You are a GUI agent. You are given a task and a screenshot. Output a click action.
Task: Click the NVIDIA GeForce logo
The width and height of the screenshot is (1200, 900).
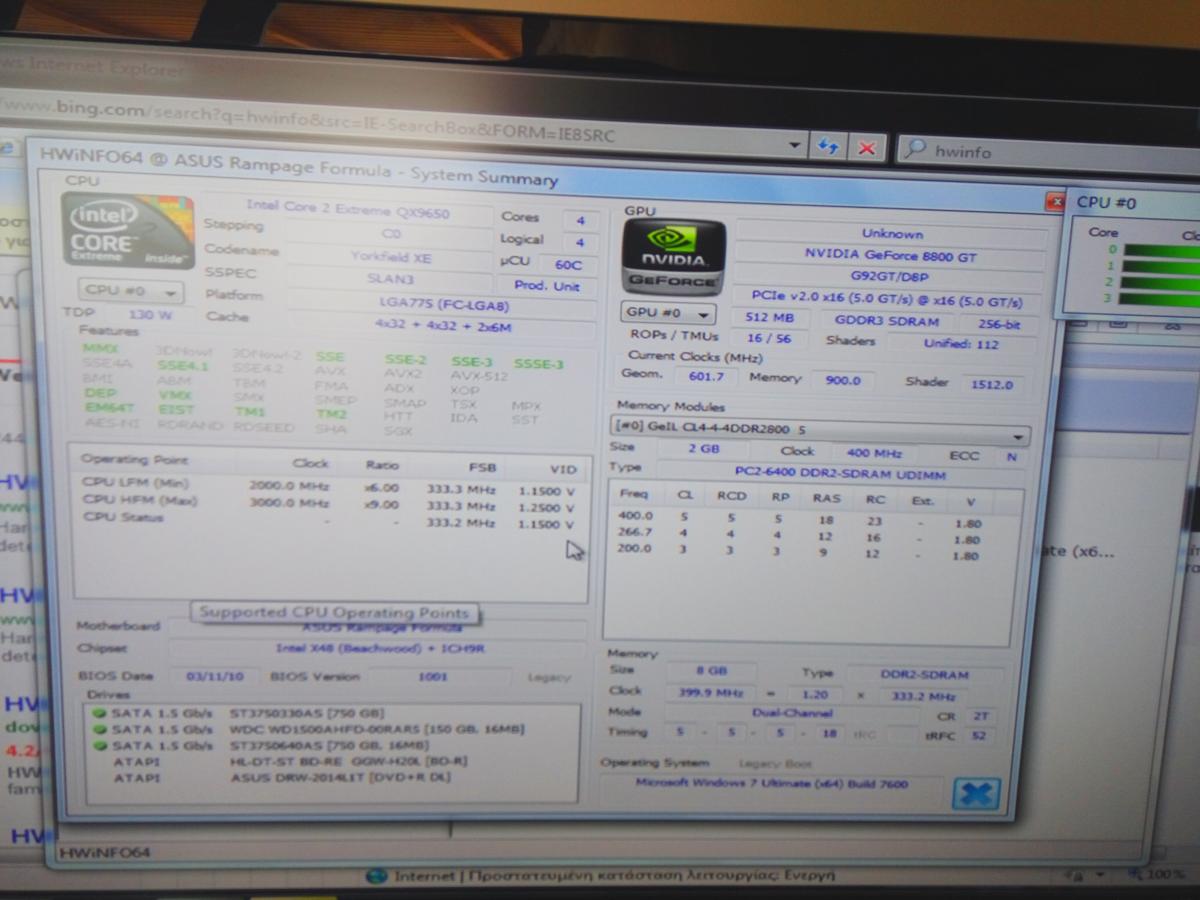(673, 256)
